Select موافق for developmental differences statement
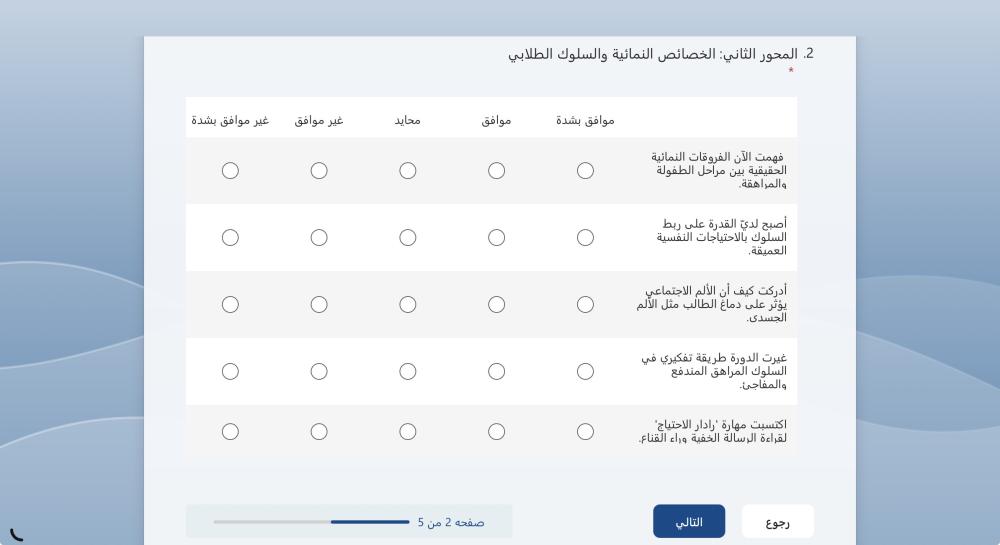1000x545 pixels. 496,171
